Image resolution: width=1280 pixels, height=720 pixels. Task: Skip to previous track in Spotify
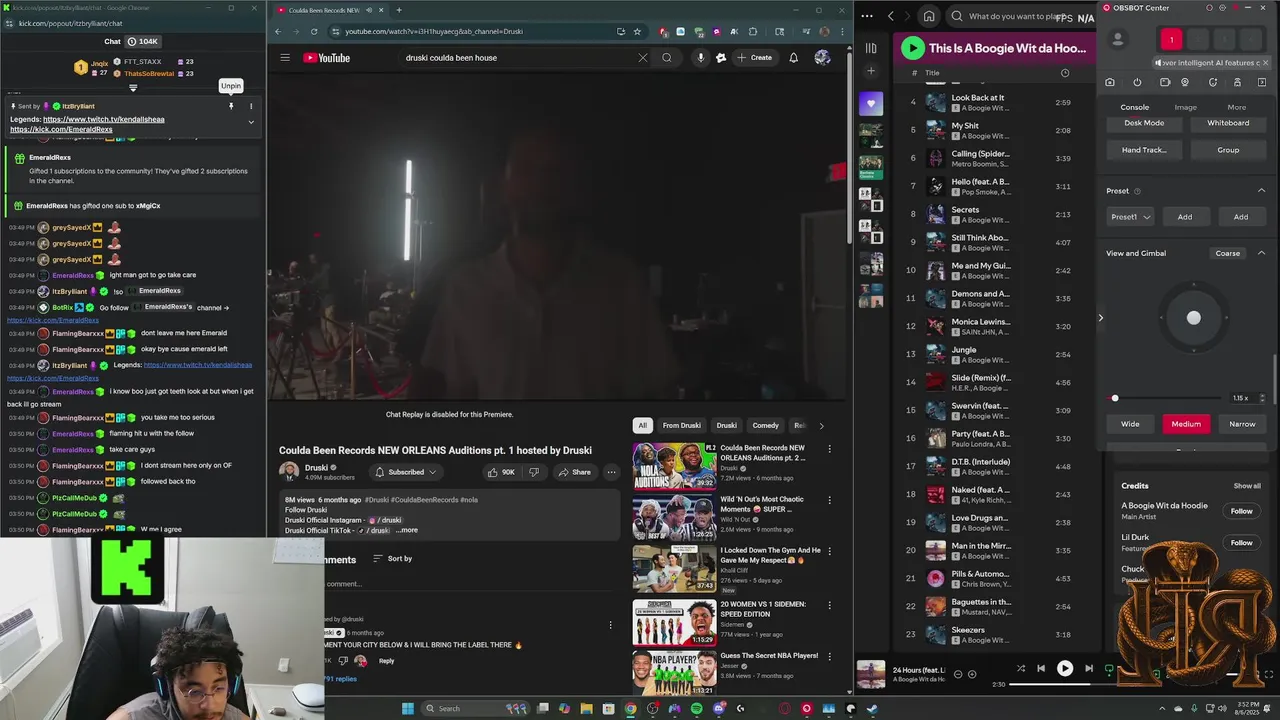pos(1041,669)
